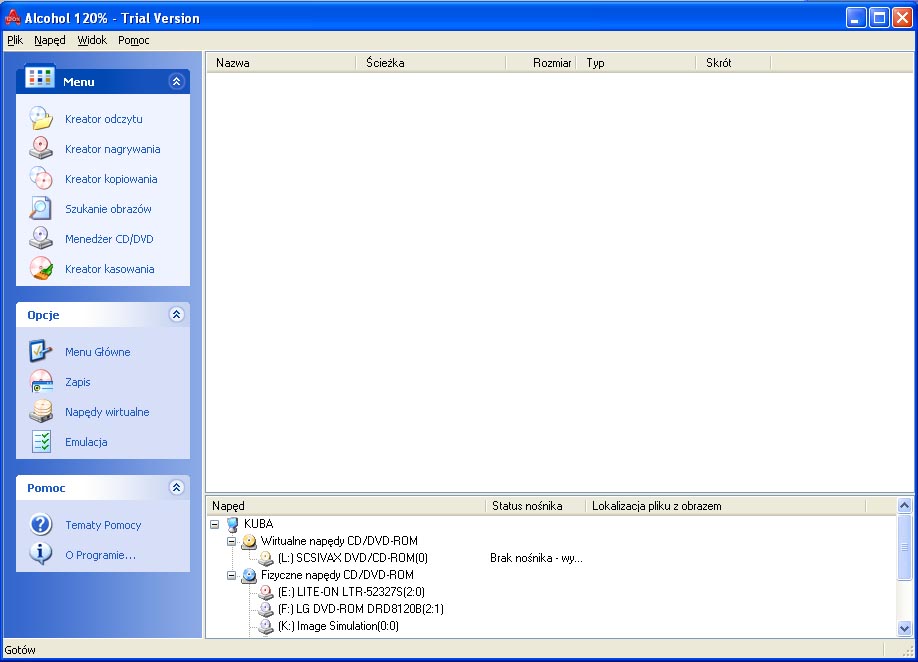Select (F:) LG DVD-ROM DRD8120B(2:1) drive

click(361, 609)
